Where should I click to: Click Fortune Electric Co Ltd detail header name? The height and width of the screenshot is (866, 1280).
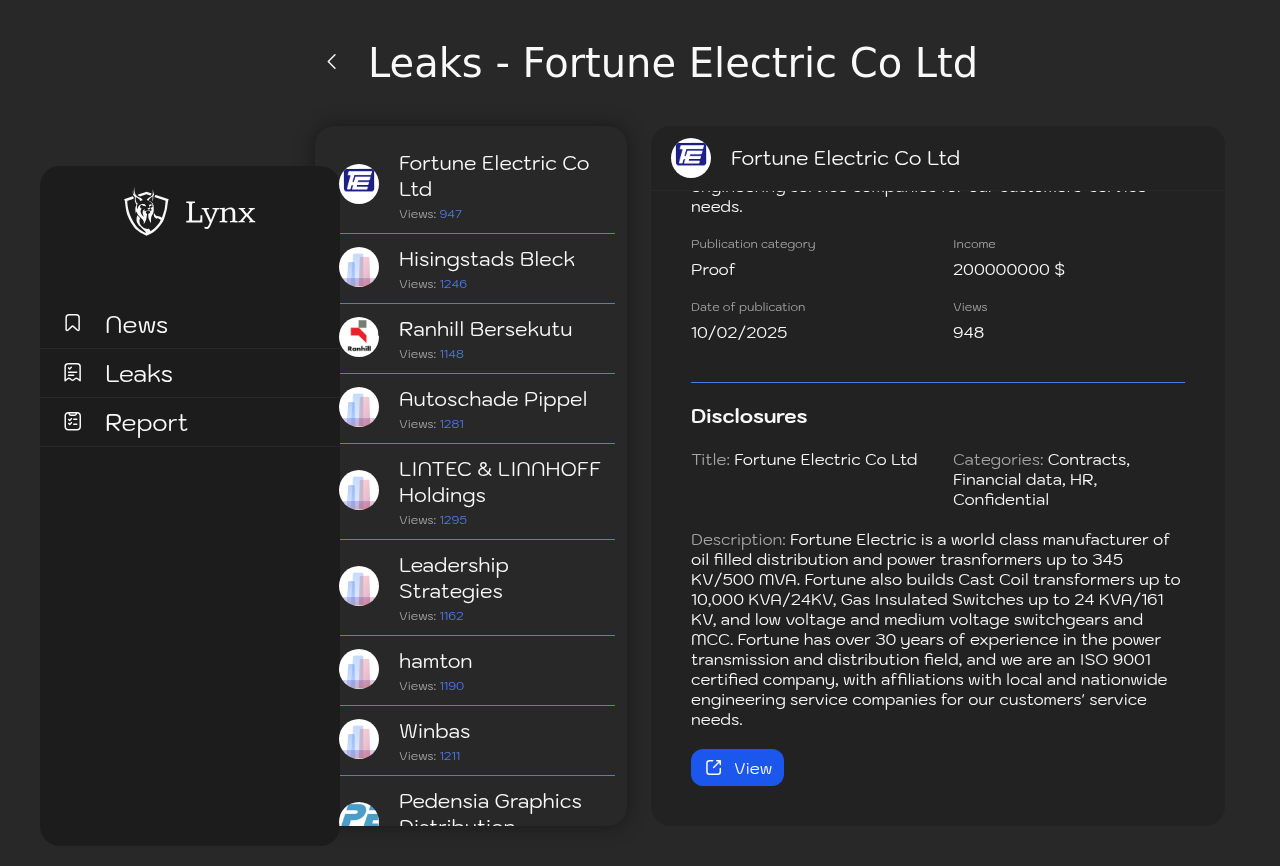click(x=845, y=158)
